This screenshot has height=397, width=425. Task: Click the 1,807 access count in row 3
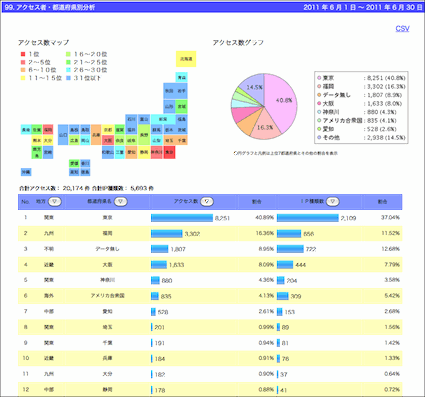pos(178,249)
